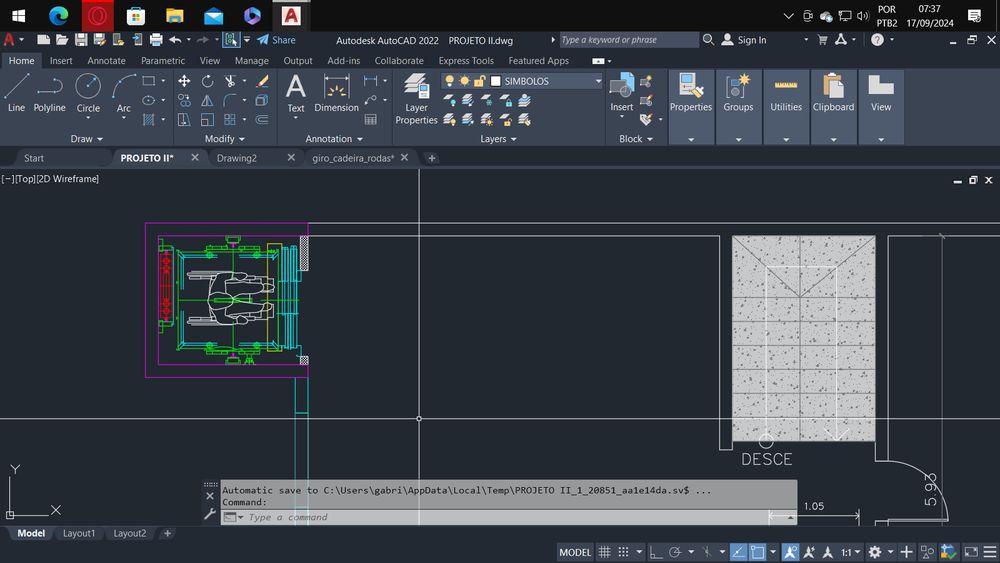Viewport: 1000px width, 563px height.
Task: Activate the Circle tool
Action: pyautogui.click(x=88, y=92)
